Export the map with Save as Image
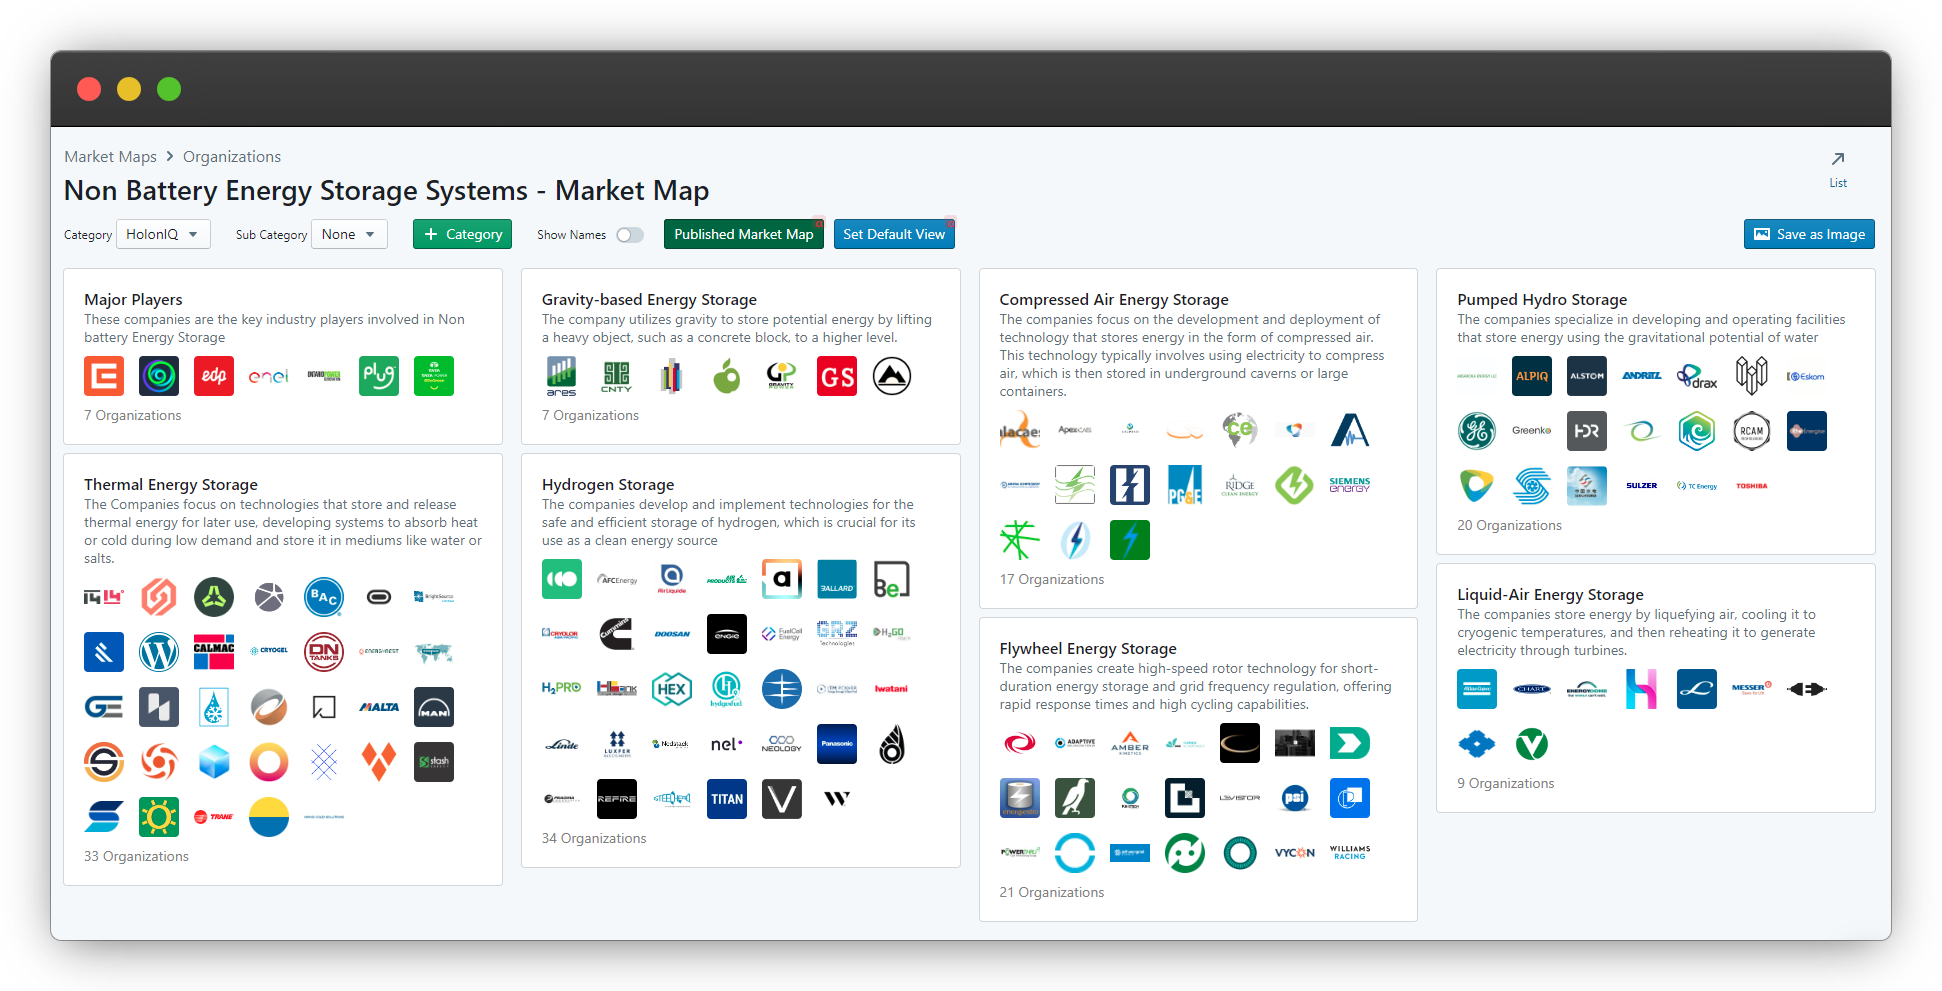This screenshot has height=991, width=1942. 1810,234
